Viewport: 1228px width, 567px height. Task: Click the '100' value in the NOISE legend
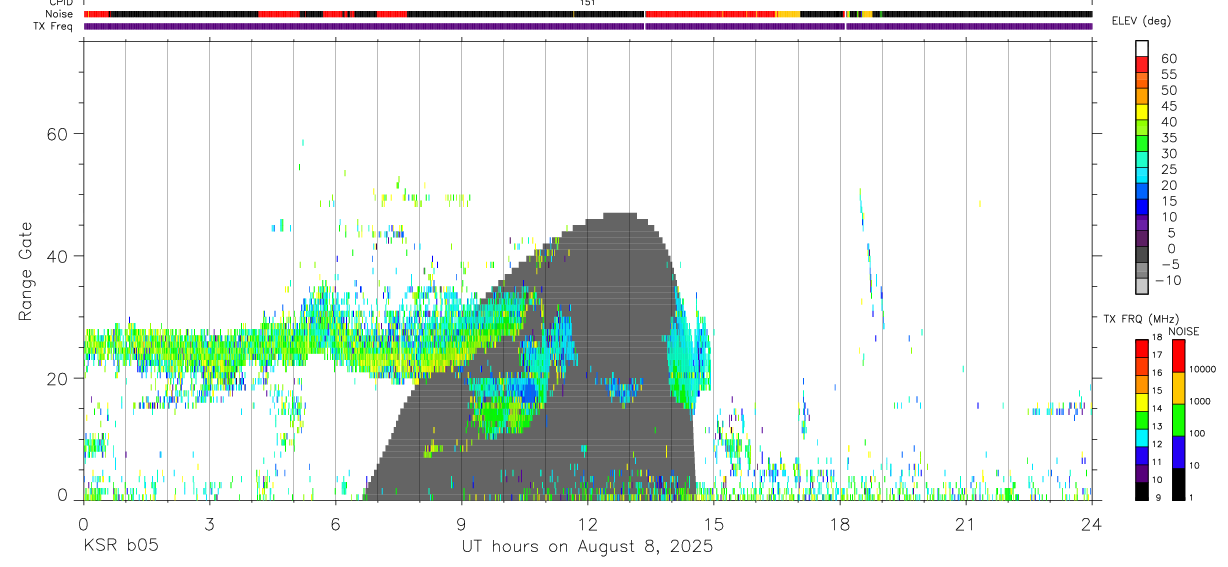coord(1197,434)
